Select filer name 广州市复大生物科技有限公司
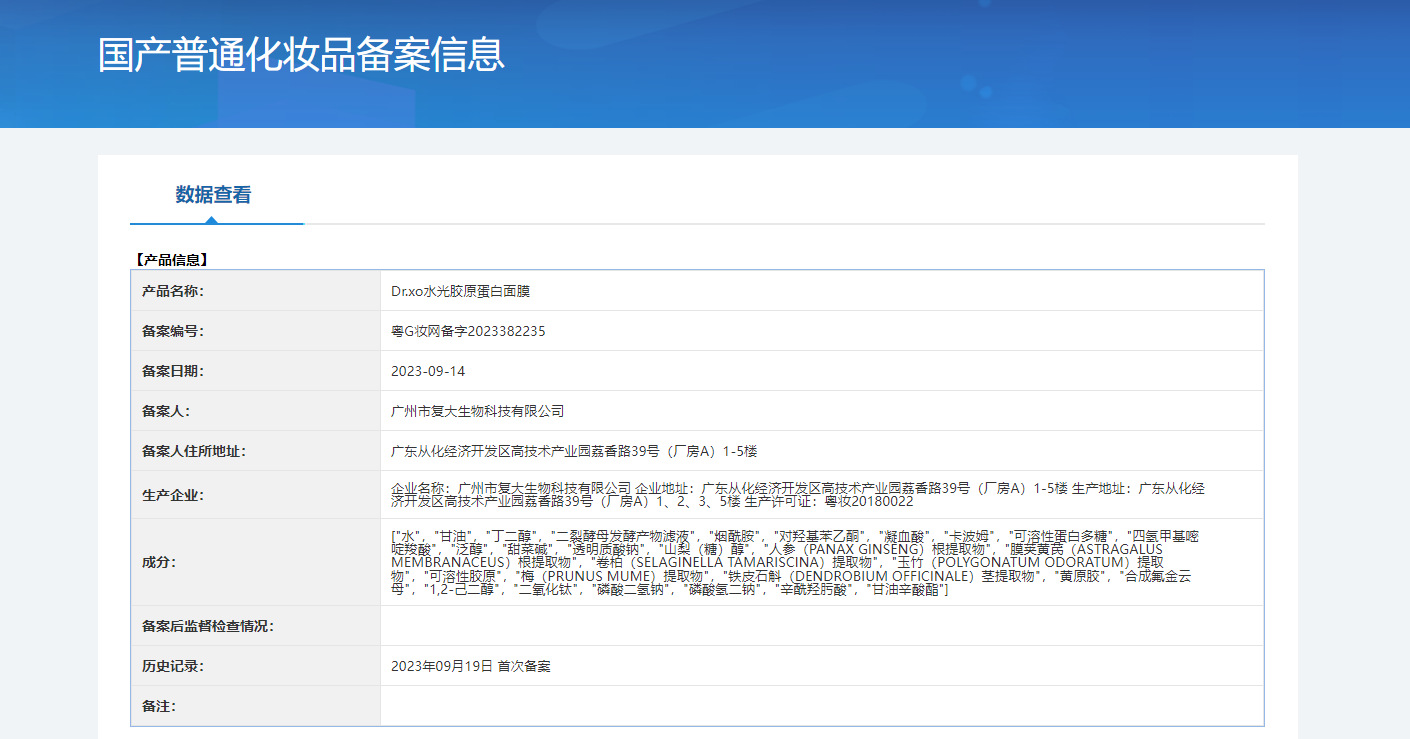The width and height of the screenshot is (1410, 739). (477, 411)
